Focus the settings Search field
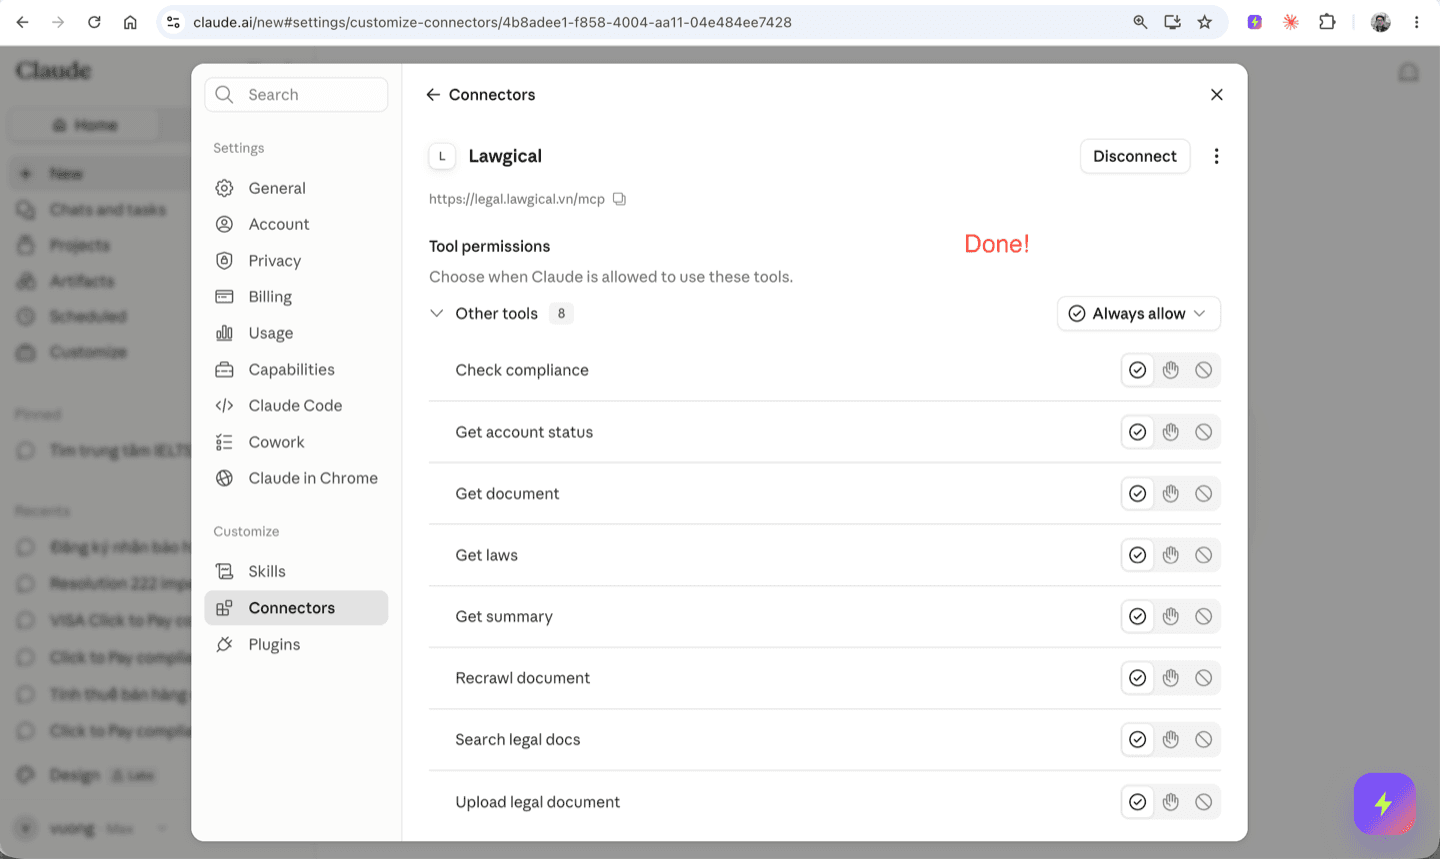 (296, 95)
